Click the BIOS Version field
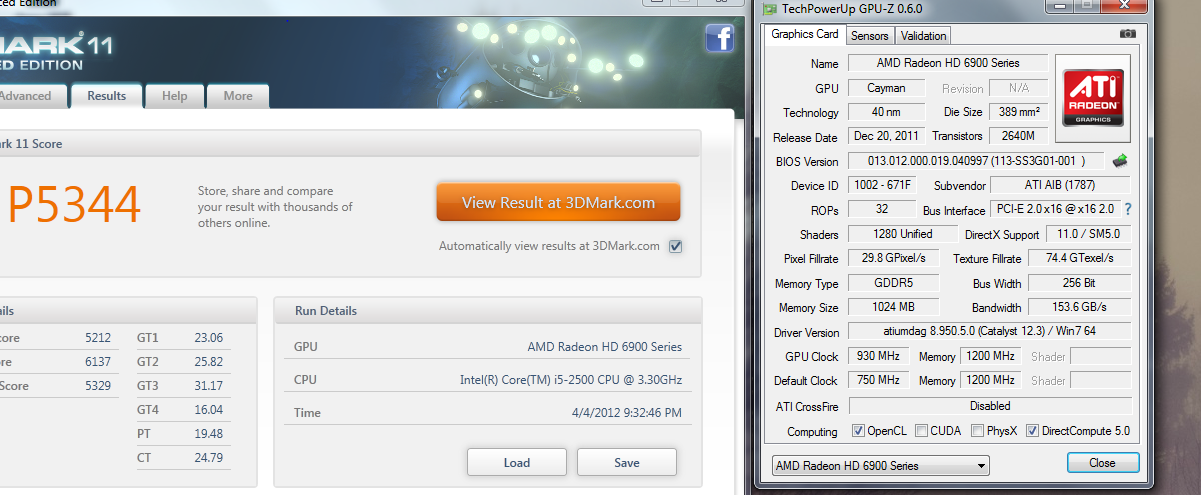Viewport: 1201px width, 495px height. point(976,161)
